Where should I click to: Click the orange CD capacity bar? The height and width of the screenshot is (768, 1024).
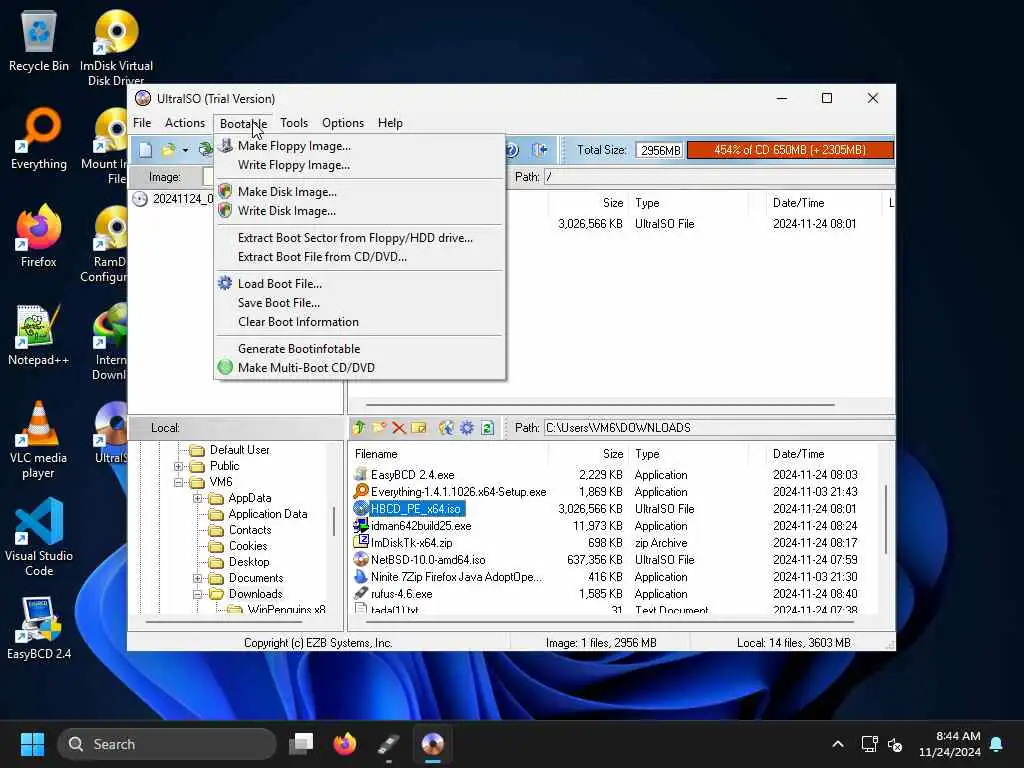[x=790, y=150]
